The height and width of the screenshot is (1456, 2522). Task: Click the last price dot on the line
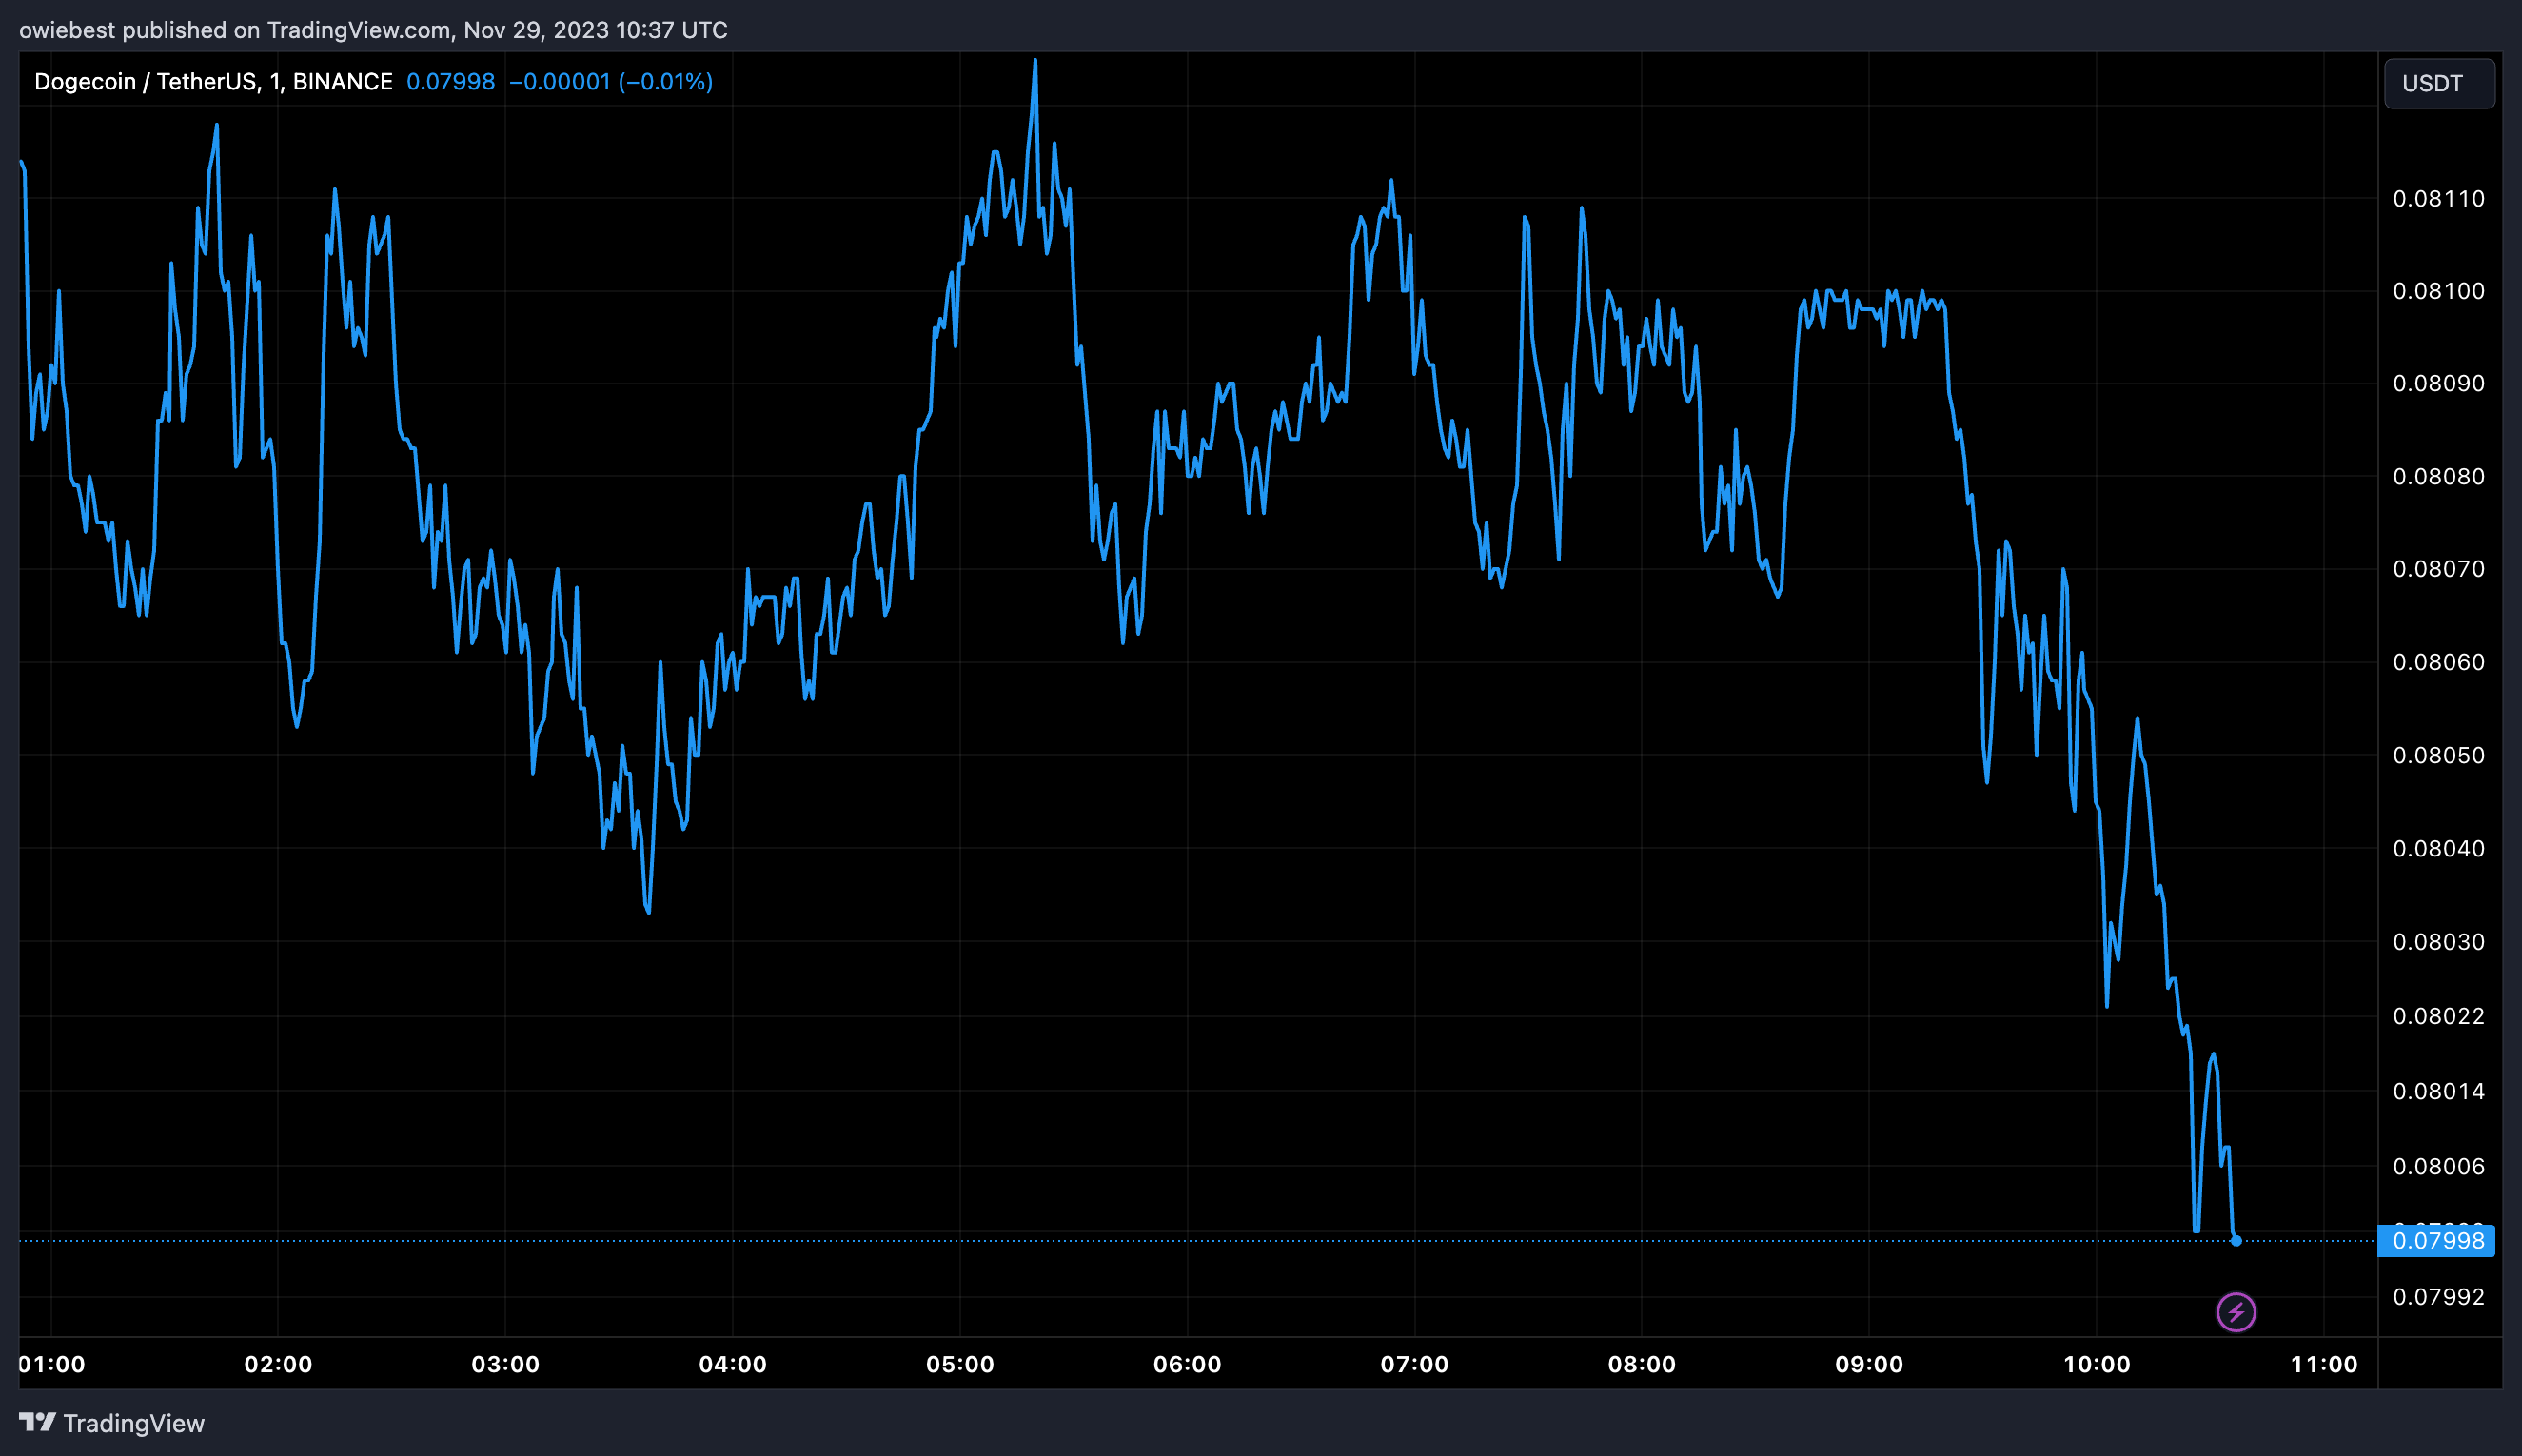click(2236, 1241)
